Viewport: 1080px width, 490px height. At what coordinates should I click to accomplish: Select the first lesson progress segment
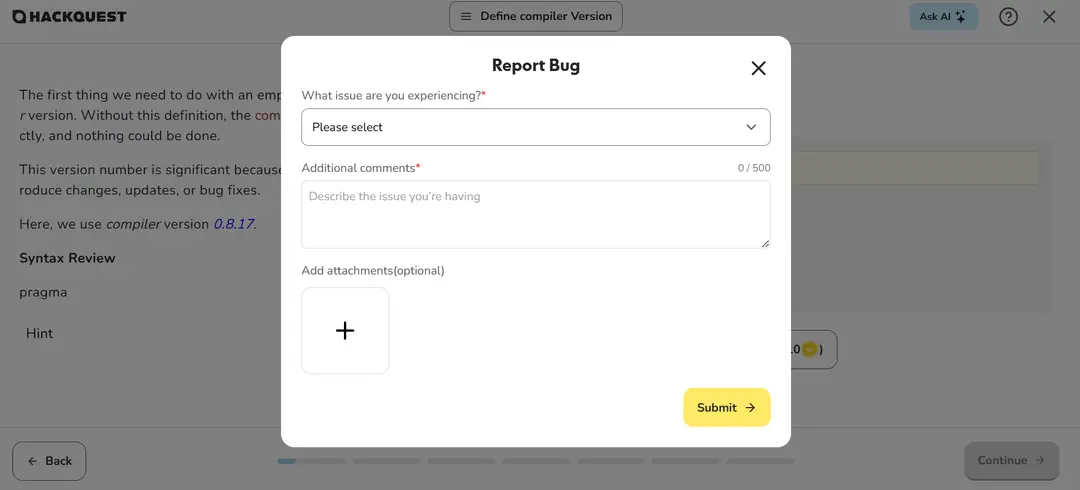(286, 461)
